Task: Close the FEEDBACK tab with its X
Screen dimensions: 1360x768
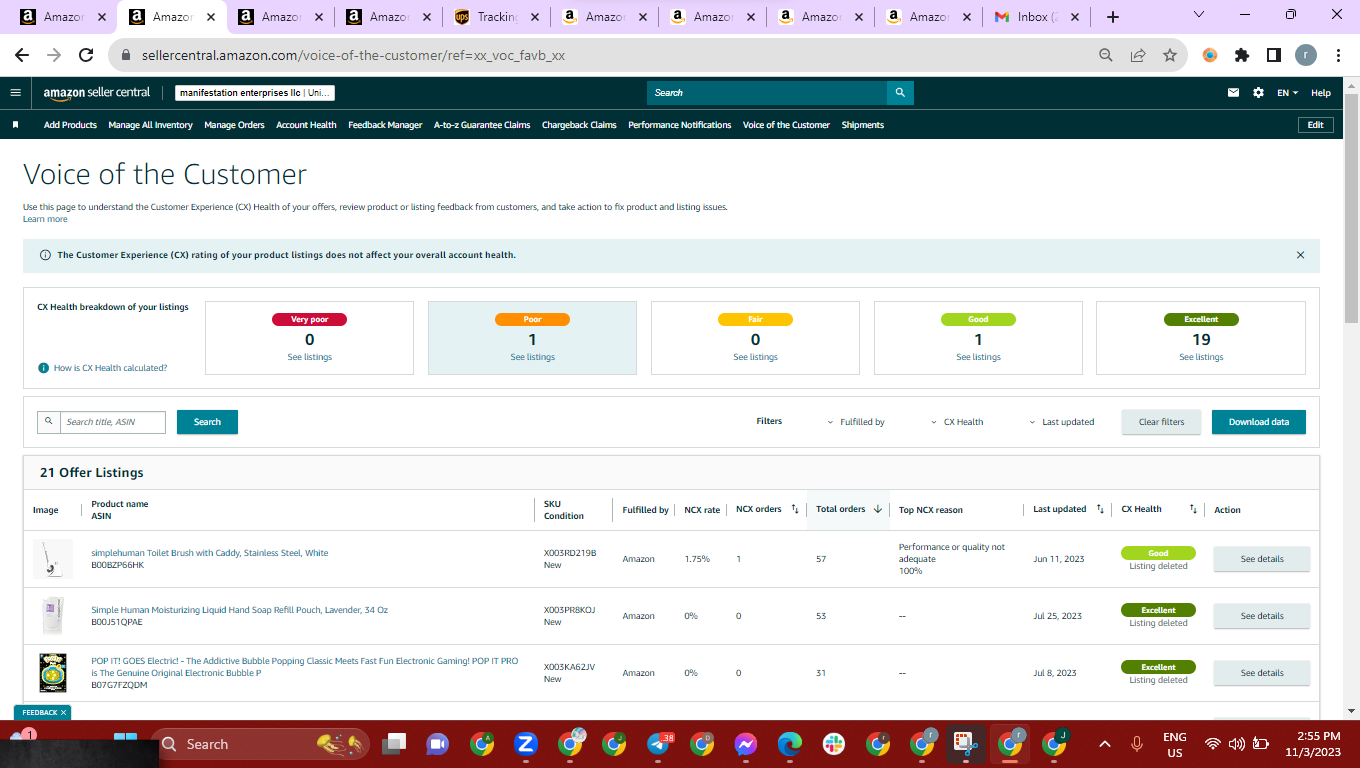Action: coord(63,712)
